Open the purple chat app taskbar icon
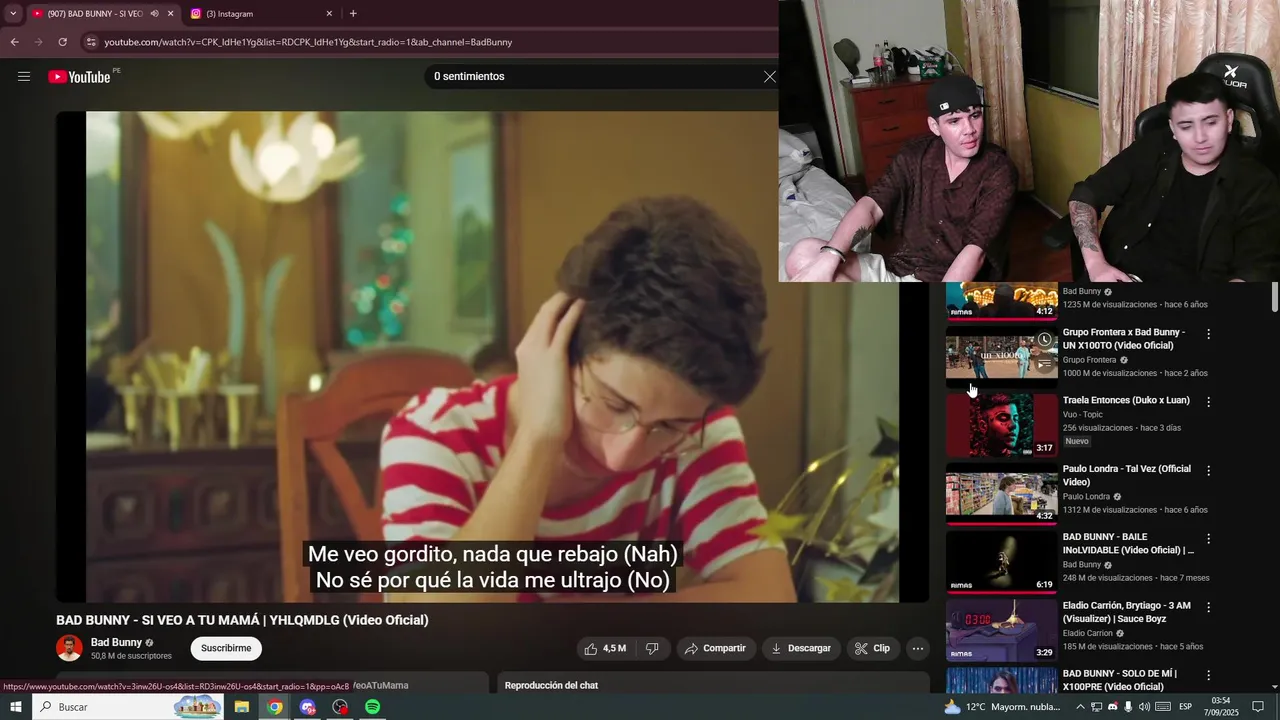Image resolution: width=1280 pixels, height=720 pixels. pos(308,707)
